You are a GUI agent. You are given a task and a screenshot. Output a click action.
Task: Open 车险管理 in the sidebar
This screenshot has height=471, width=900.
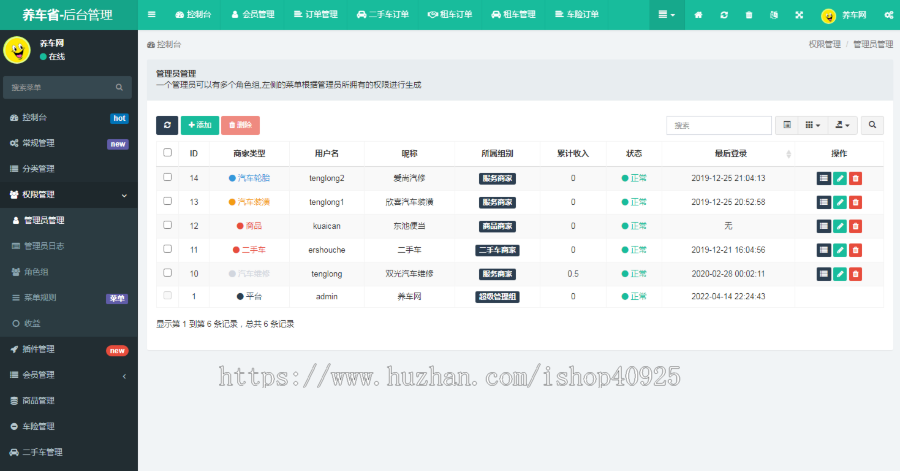(69, 427)
